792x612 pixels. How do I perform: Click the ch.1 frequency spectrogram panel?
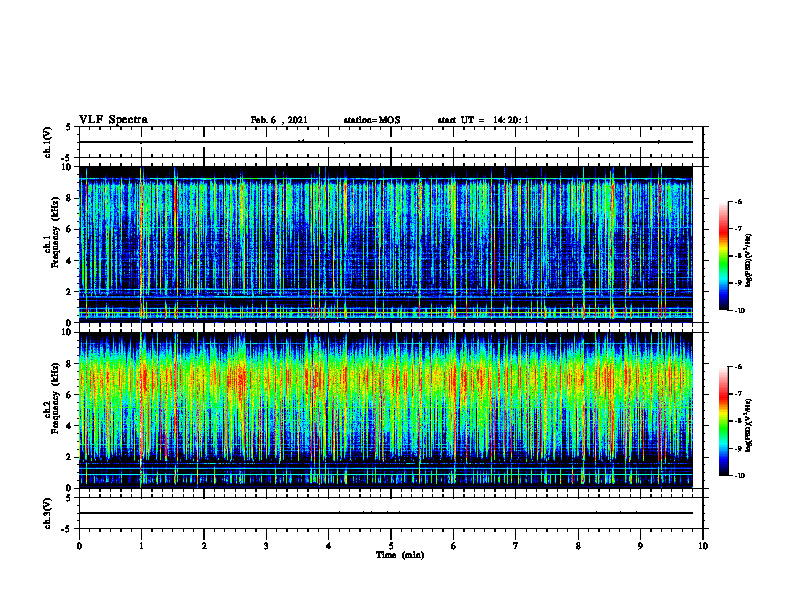tap(386, 244)
